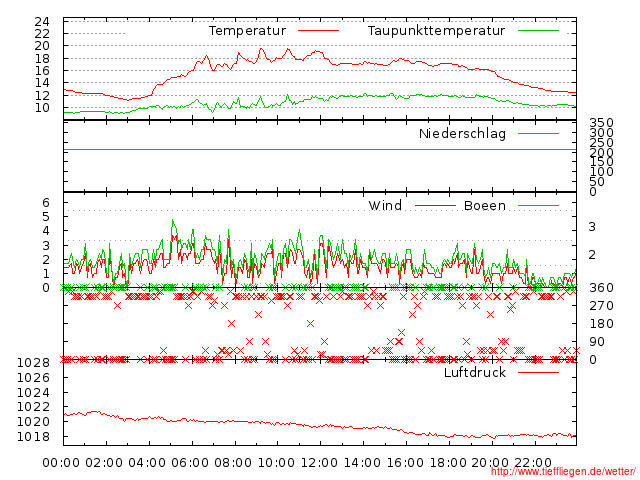Click the 18:00 time axis label
Screen dimensions: 640x480
click(448, 463)
